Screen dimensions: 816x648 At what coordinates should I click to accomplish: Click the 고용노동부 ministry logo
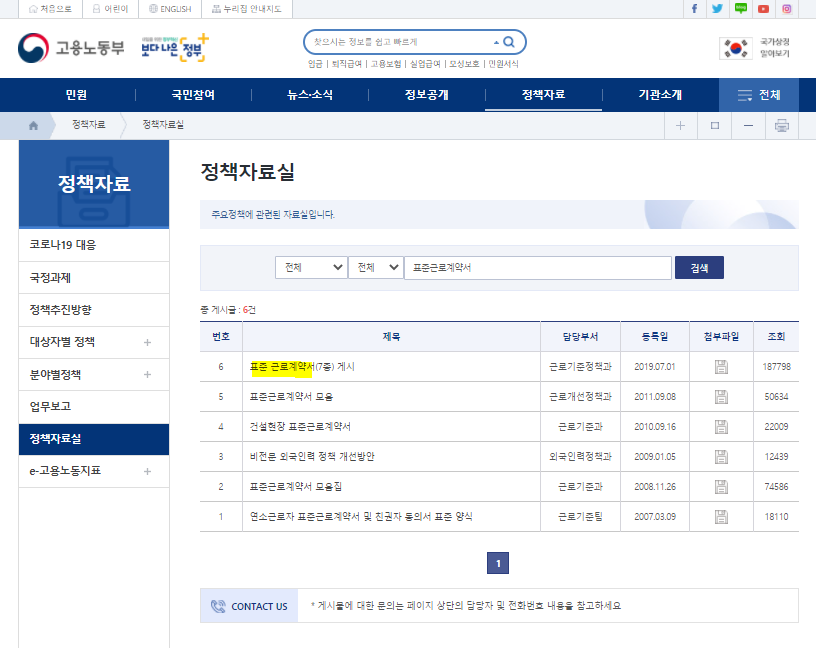point(70,45)
